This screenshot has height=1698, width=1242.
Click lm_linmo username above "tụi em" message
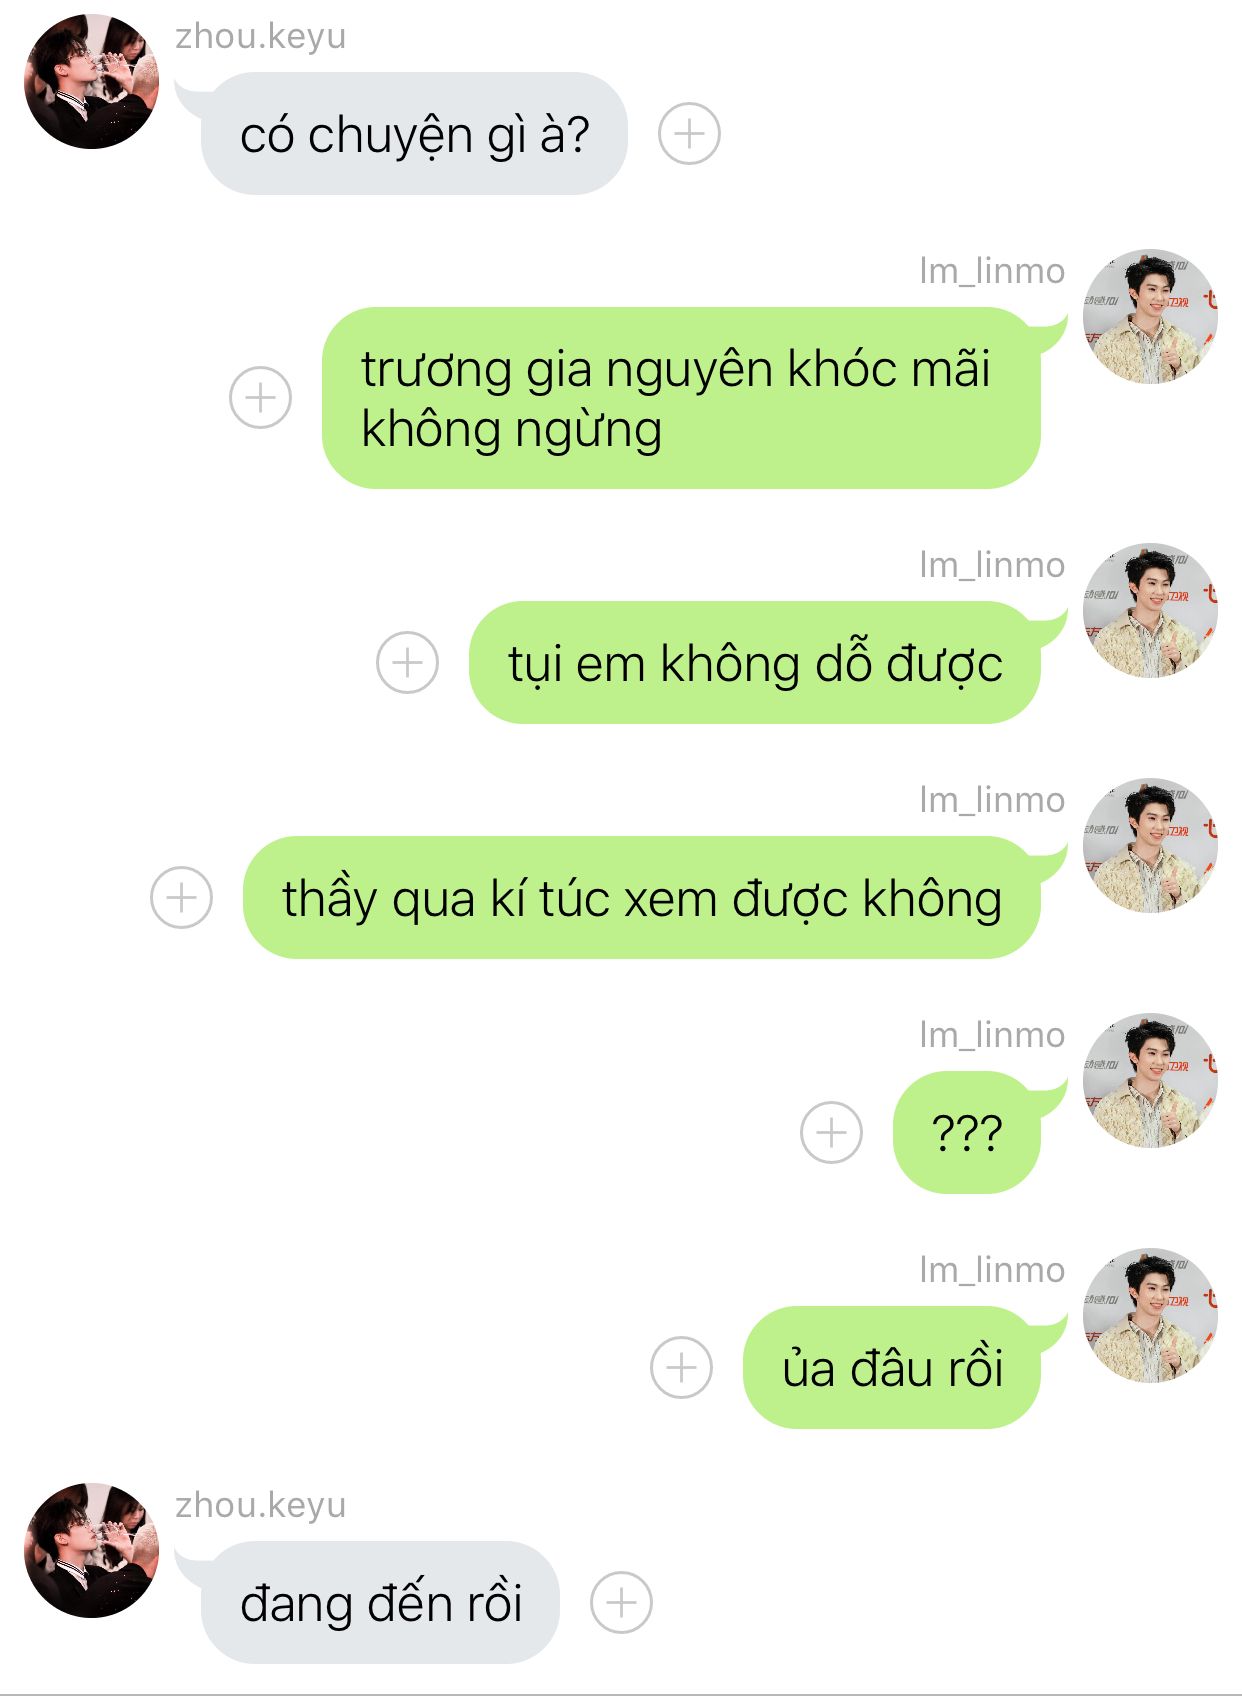pos(992,565)
